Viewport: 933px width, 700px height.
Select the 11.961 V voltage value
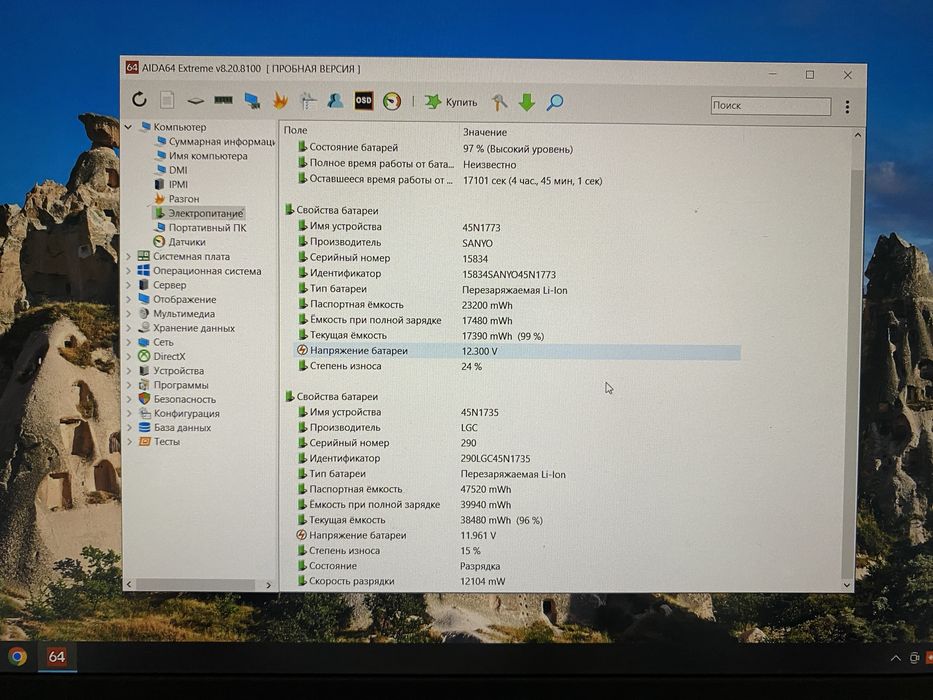(x=478, y=536)
